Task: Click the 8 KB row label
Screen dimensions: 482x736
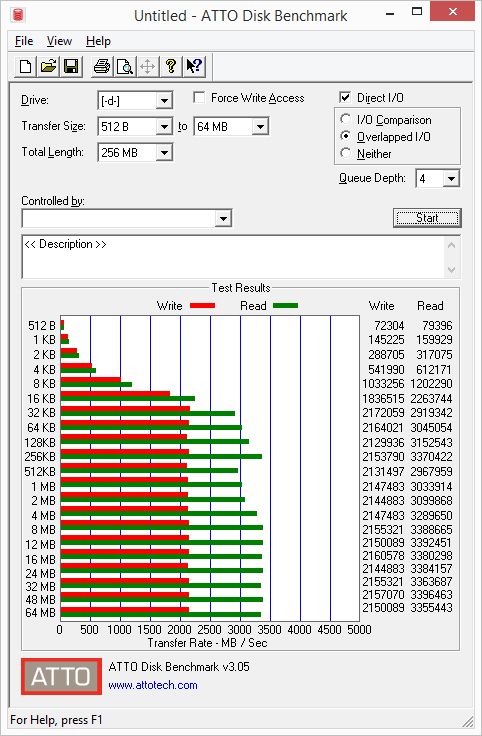Action: [44, 384]
